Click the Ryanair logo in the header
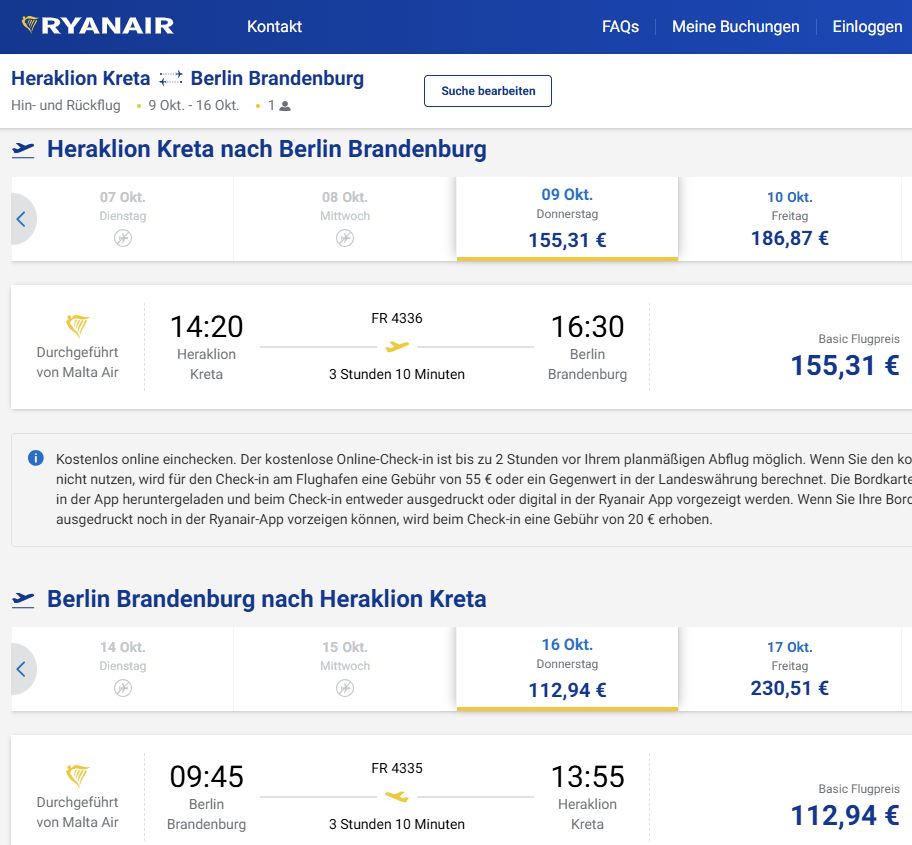Image resolution: width=912 pixels, height=845 pixels. 97,26
